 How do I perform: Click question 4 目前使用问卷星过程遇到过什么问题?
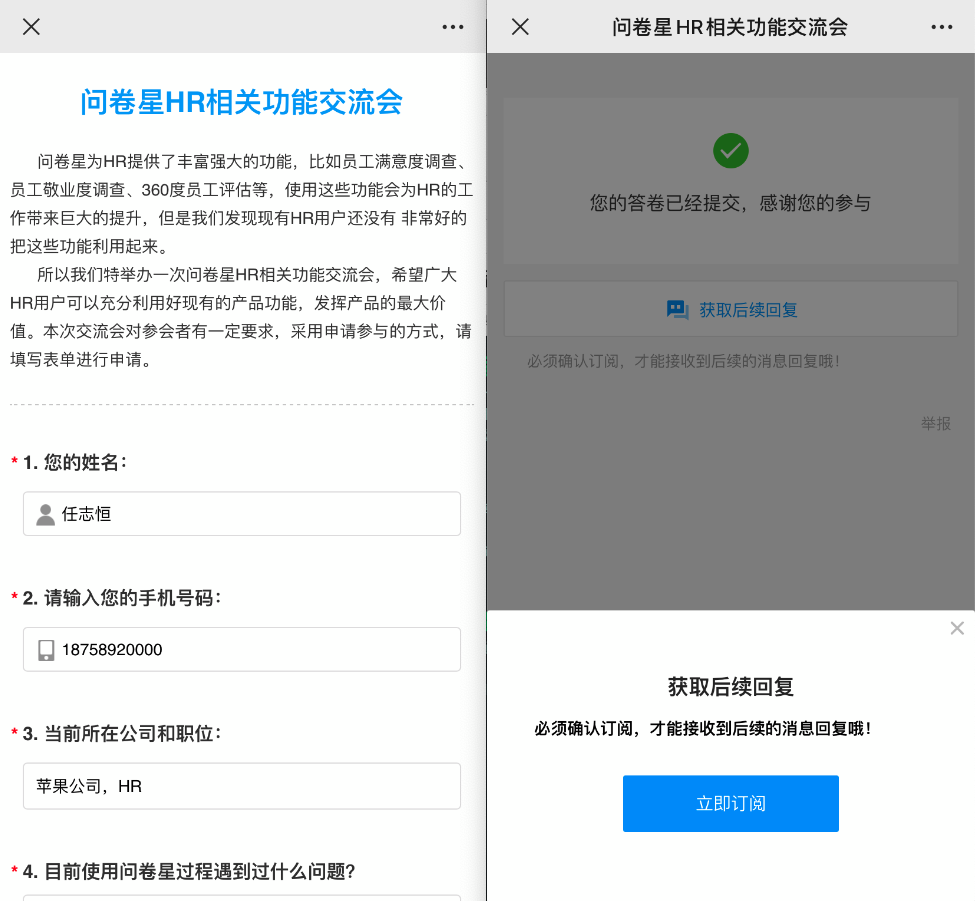(x=189, y=871)
